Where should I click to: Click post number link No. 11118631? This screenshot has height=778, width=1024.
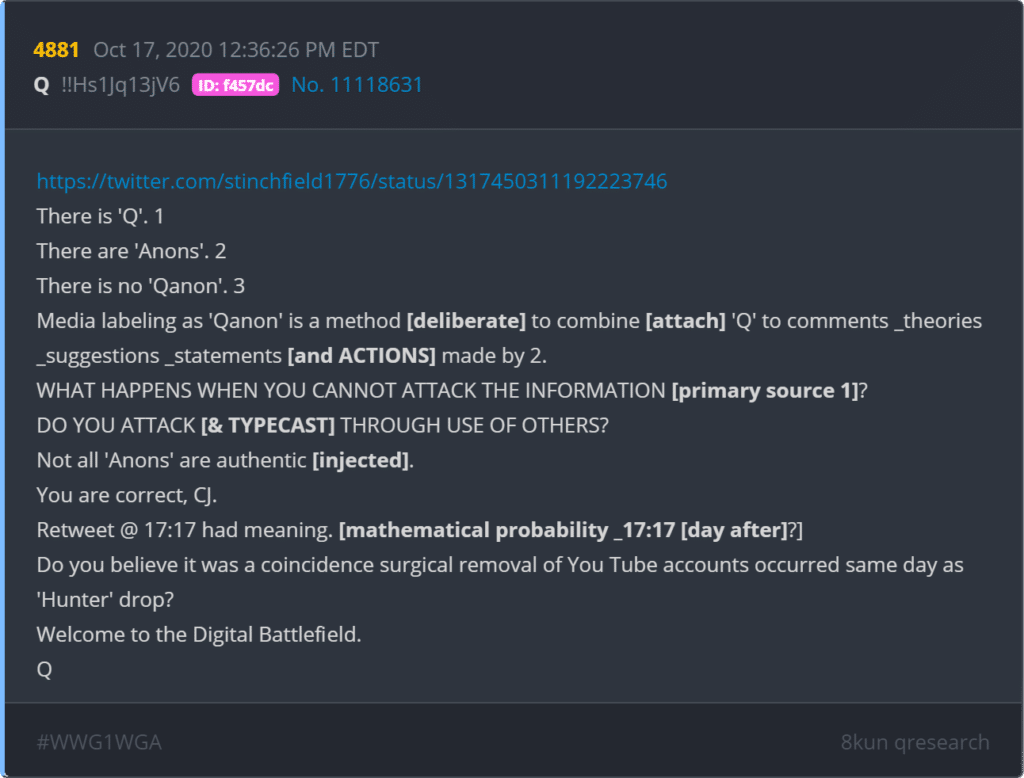[357, 85]
